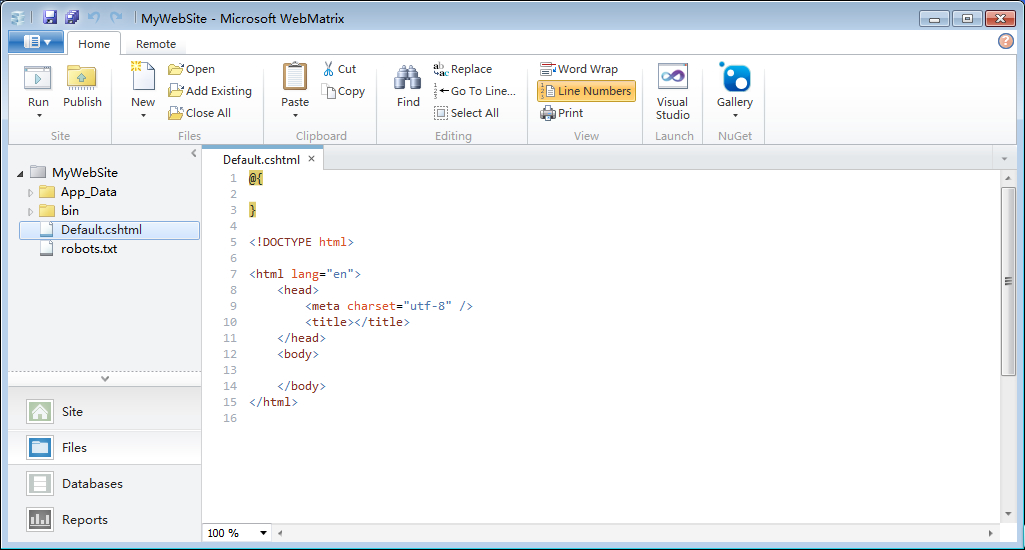Open the tab list dropdown arrow
1025x550 pixels.
1005,159
